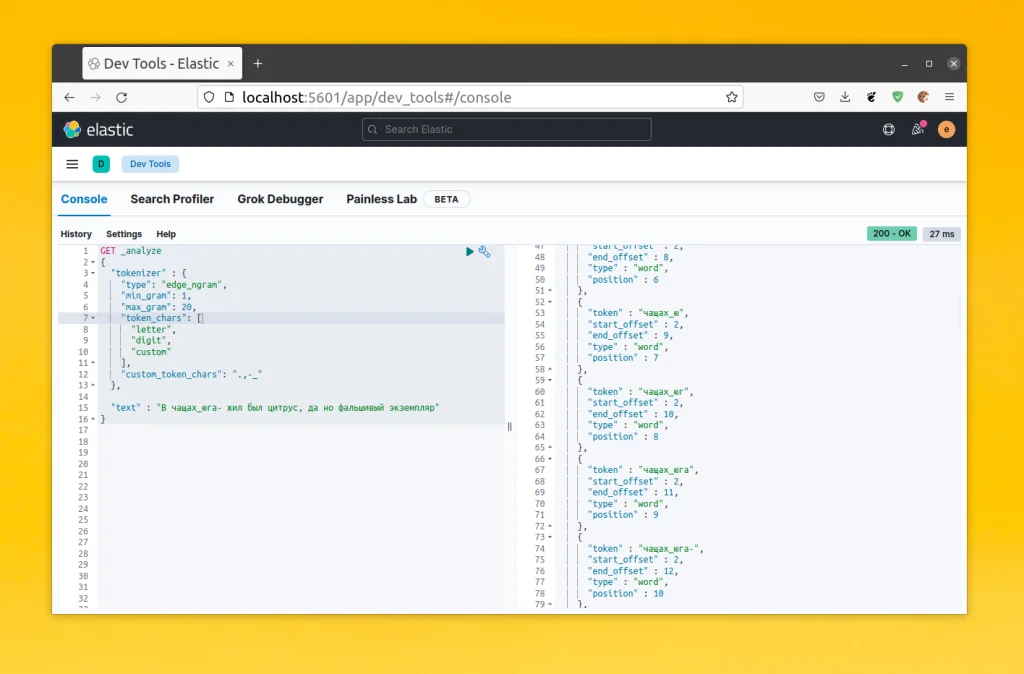This screenshot has height=674, width=1024.
Task: Collapse the token_chars array on line 7
Action: coord(95,317)
